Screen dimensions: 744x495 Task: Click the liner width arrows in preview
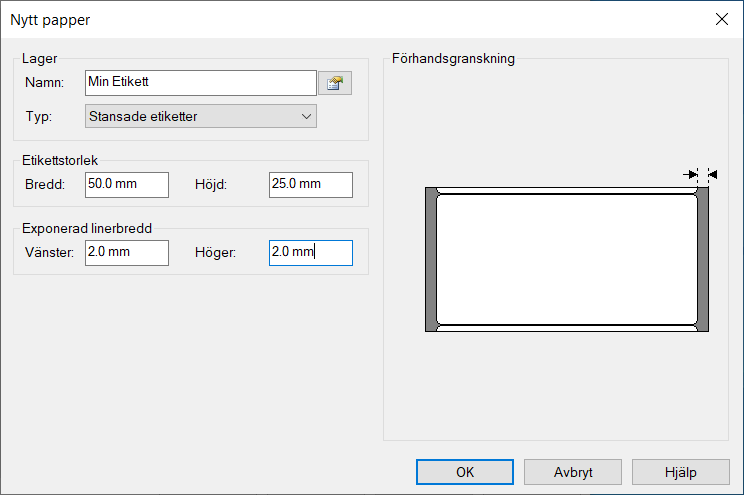point(701,174)
